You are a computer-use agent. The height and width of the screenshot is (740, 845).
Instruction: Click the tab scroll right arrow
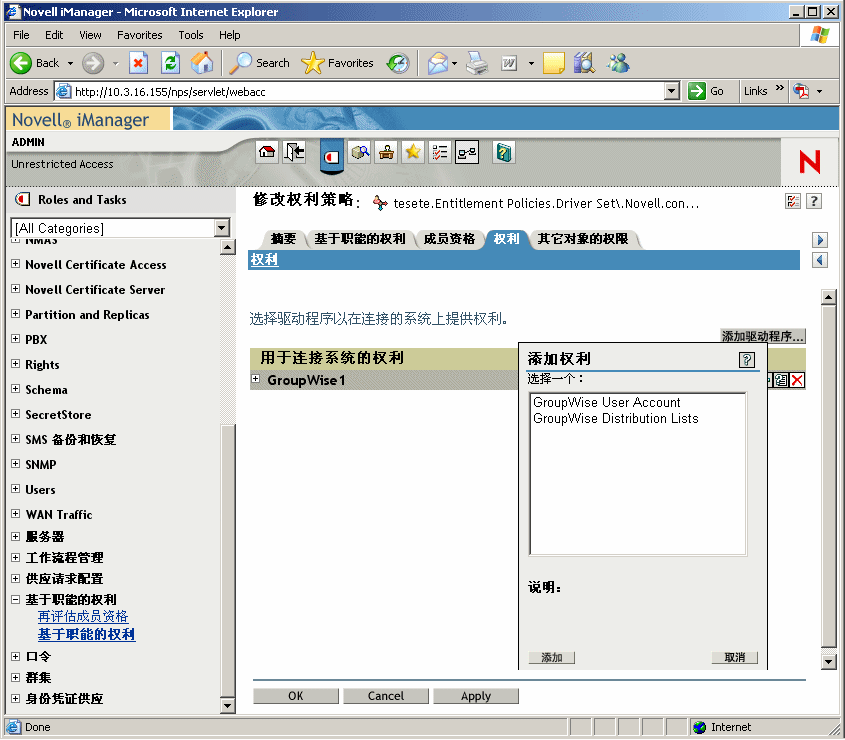point(820,240)
